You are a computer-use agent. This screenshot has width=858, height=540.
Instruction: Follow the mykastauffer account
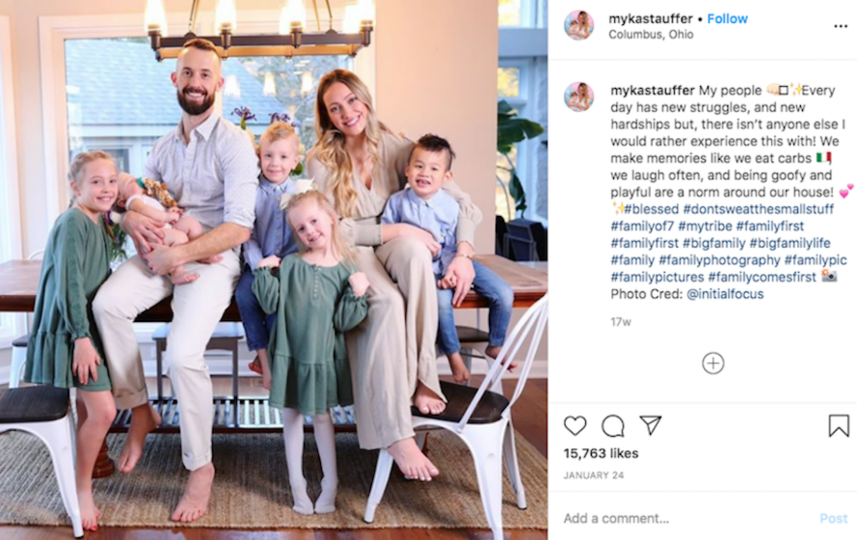tap(727, 19)
